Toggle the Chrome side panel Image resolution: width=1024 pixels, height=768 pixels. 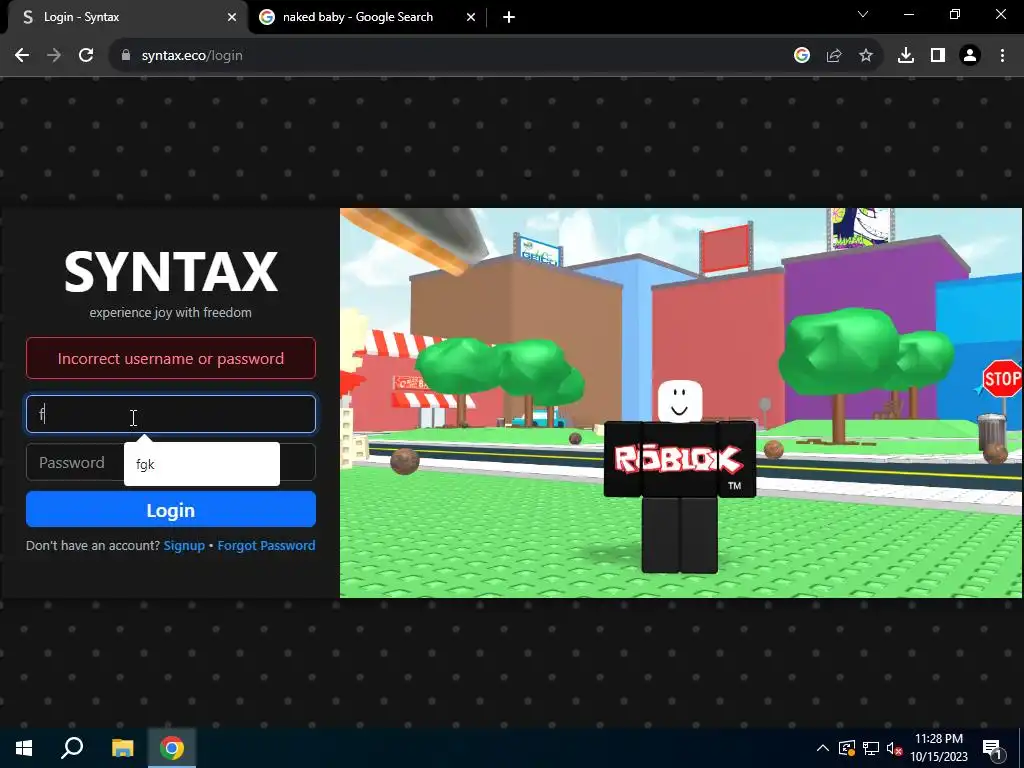click(x=938, y=56)
